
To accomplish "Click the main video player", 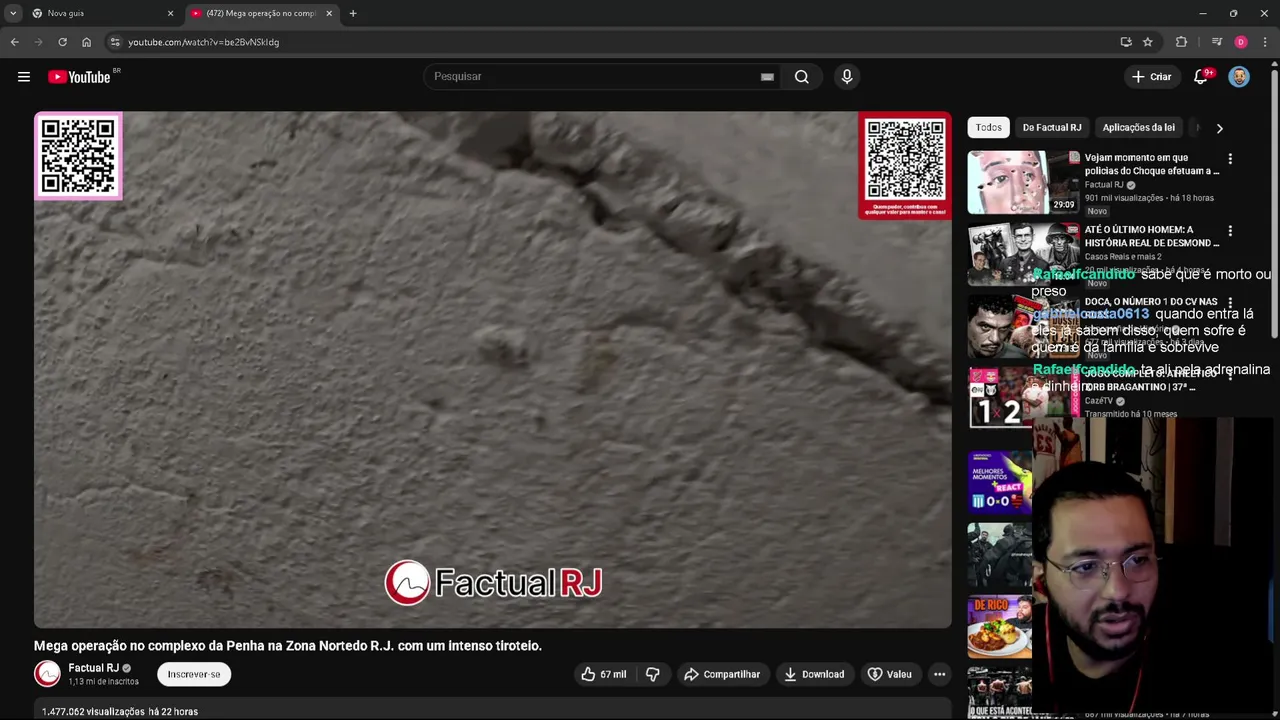I will pyautogui.click(x=493, y=370).
